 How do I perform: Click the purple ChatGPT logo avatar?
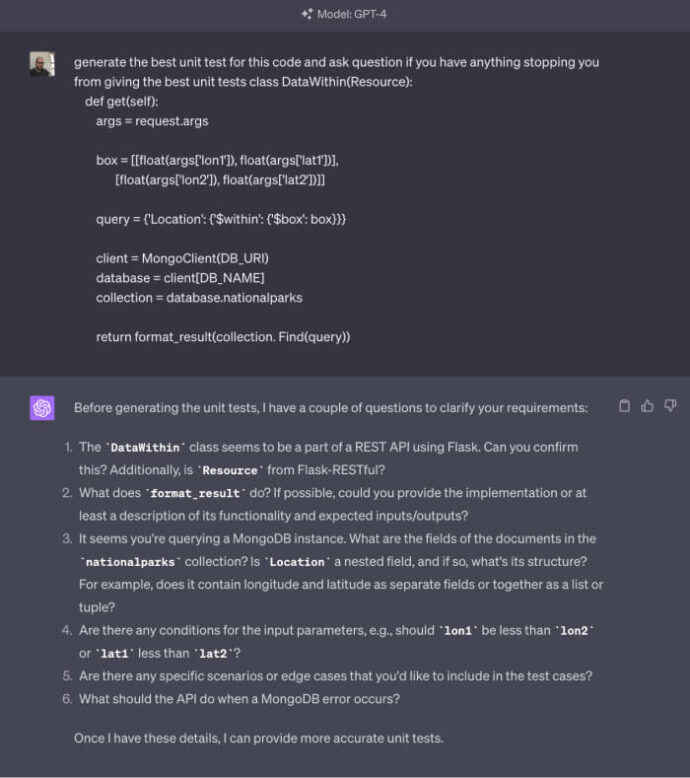click(42, 408)
